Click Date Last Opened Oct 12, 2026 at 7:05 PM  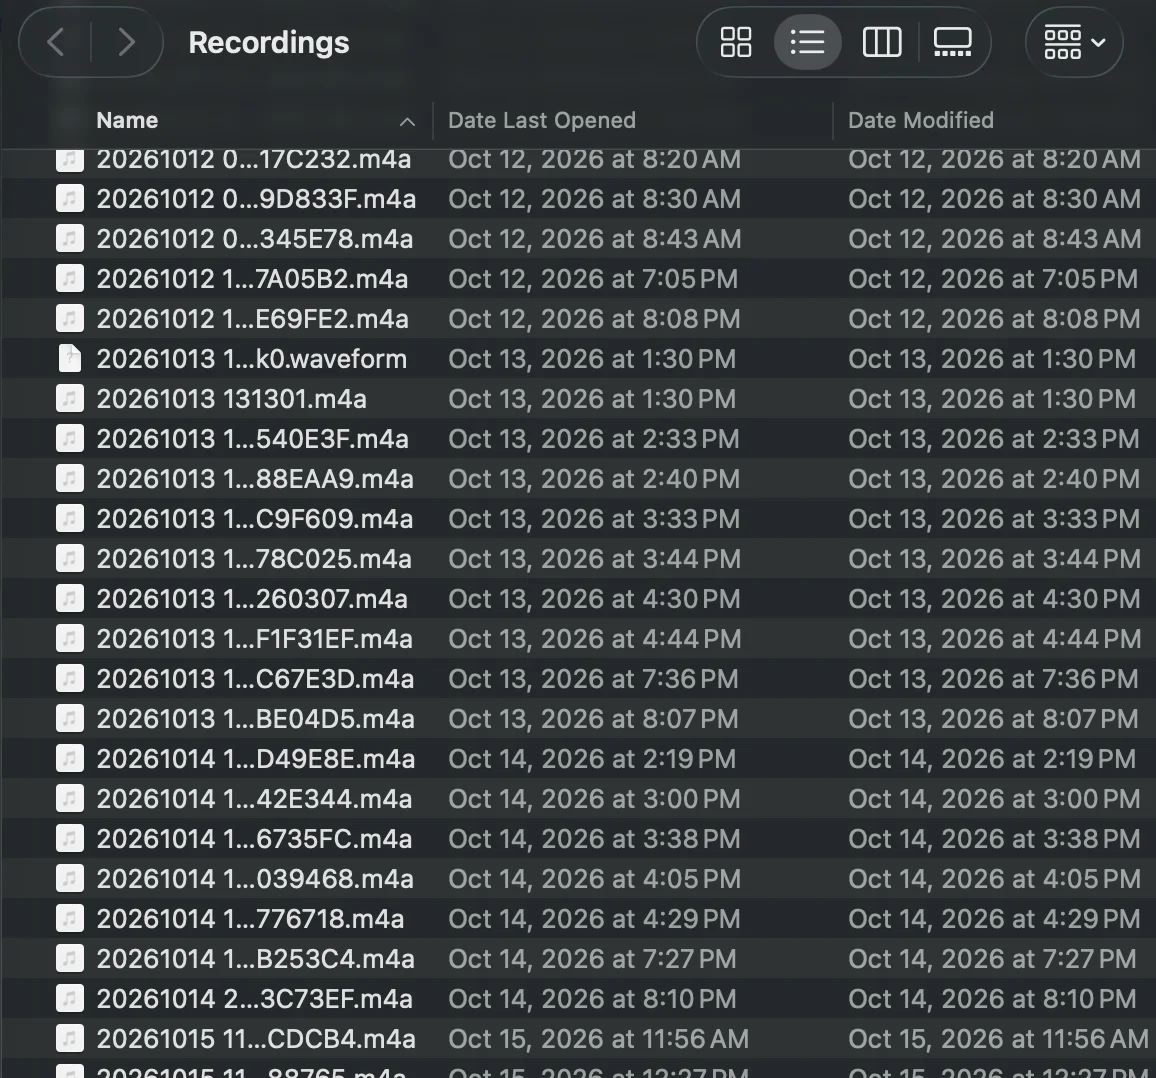593,279
